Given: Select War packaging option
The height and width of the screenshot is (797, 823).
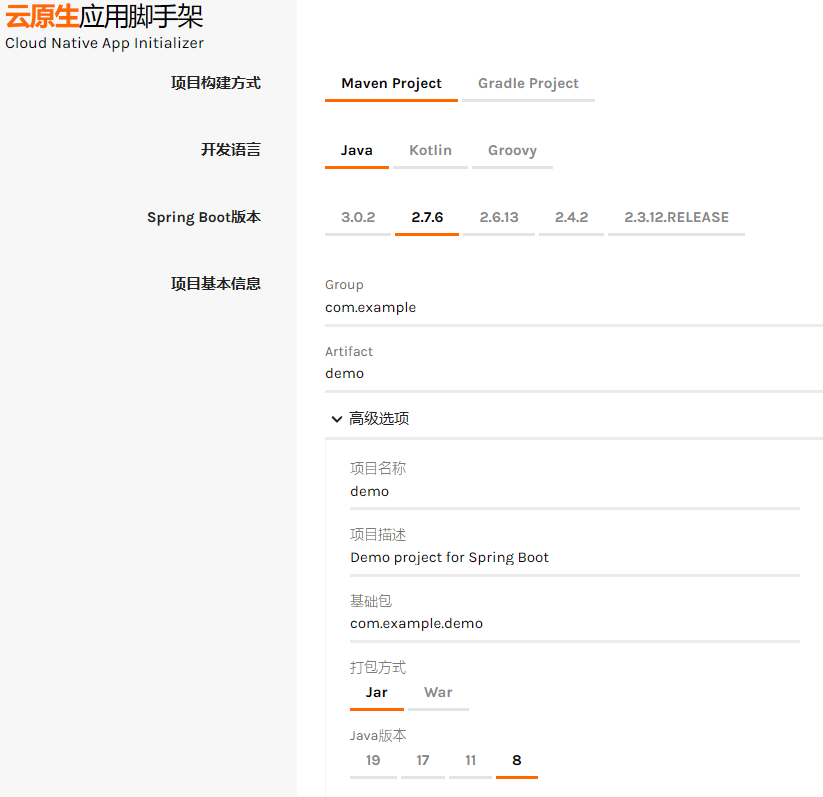Looking at the screenshot, I should (438, 693).
